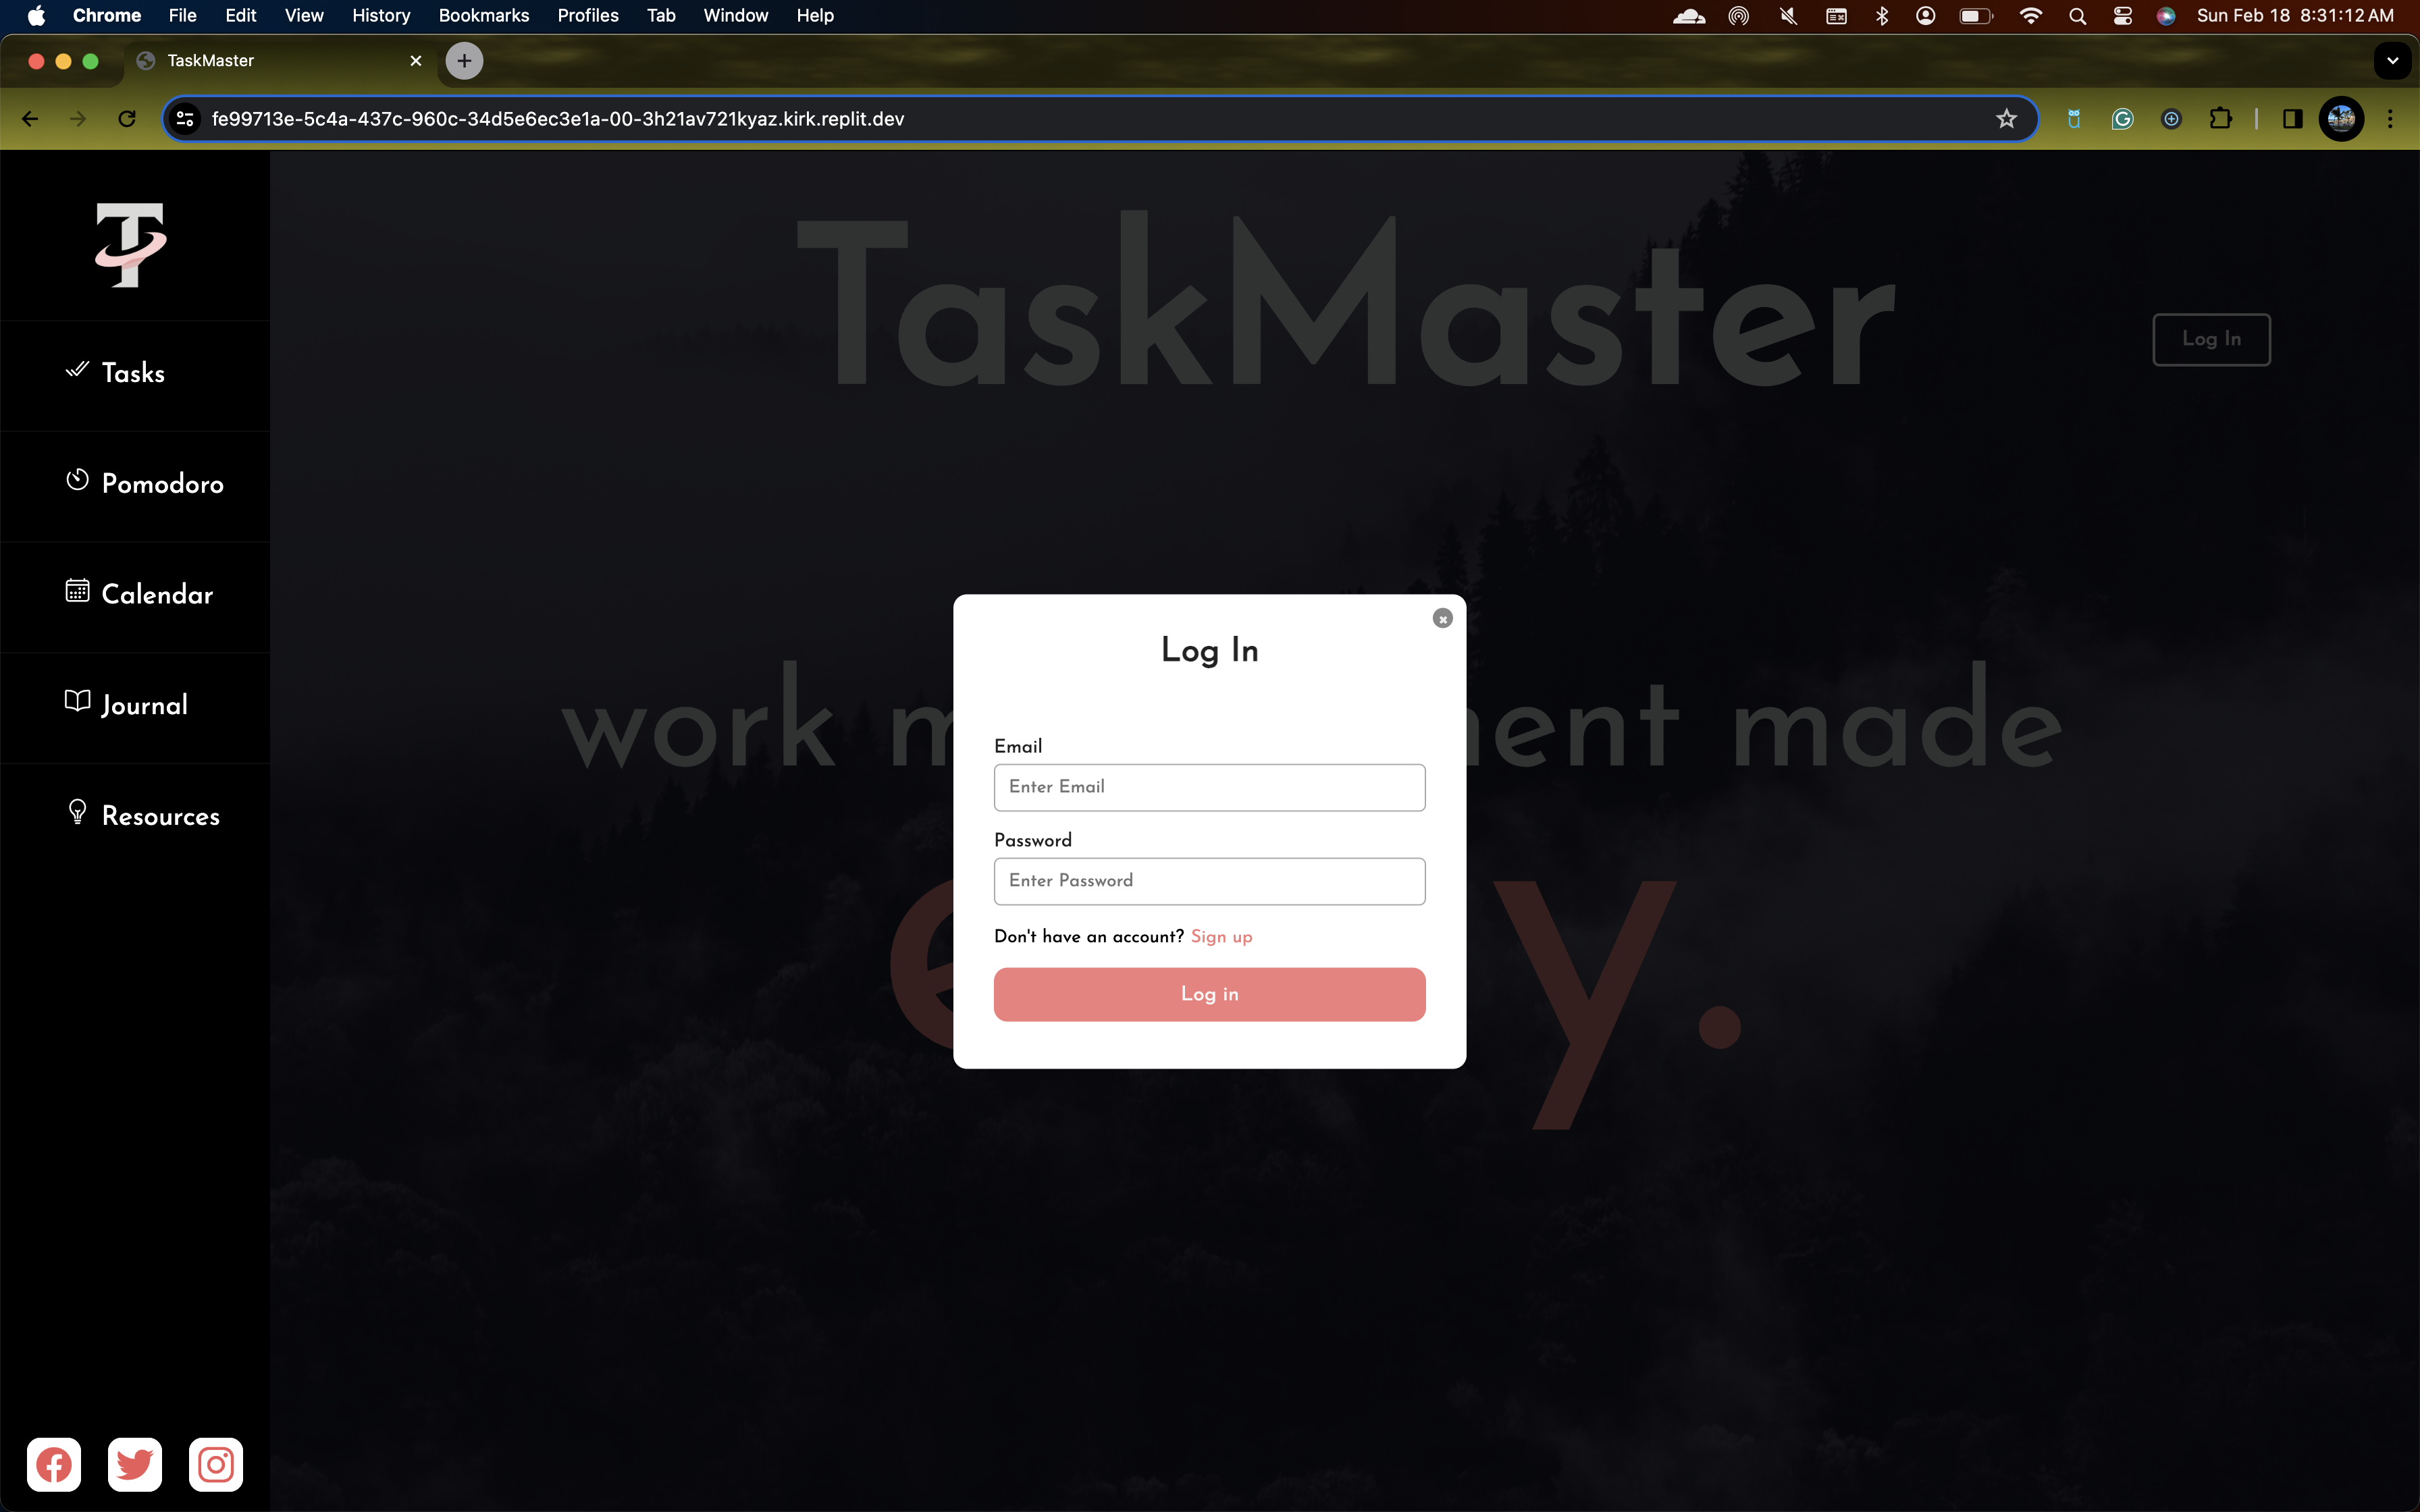Open macOS Control Center icon
Screen dimensions: 2420x1512
point(2122,15)
